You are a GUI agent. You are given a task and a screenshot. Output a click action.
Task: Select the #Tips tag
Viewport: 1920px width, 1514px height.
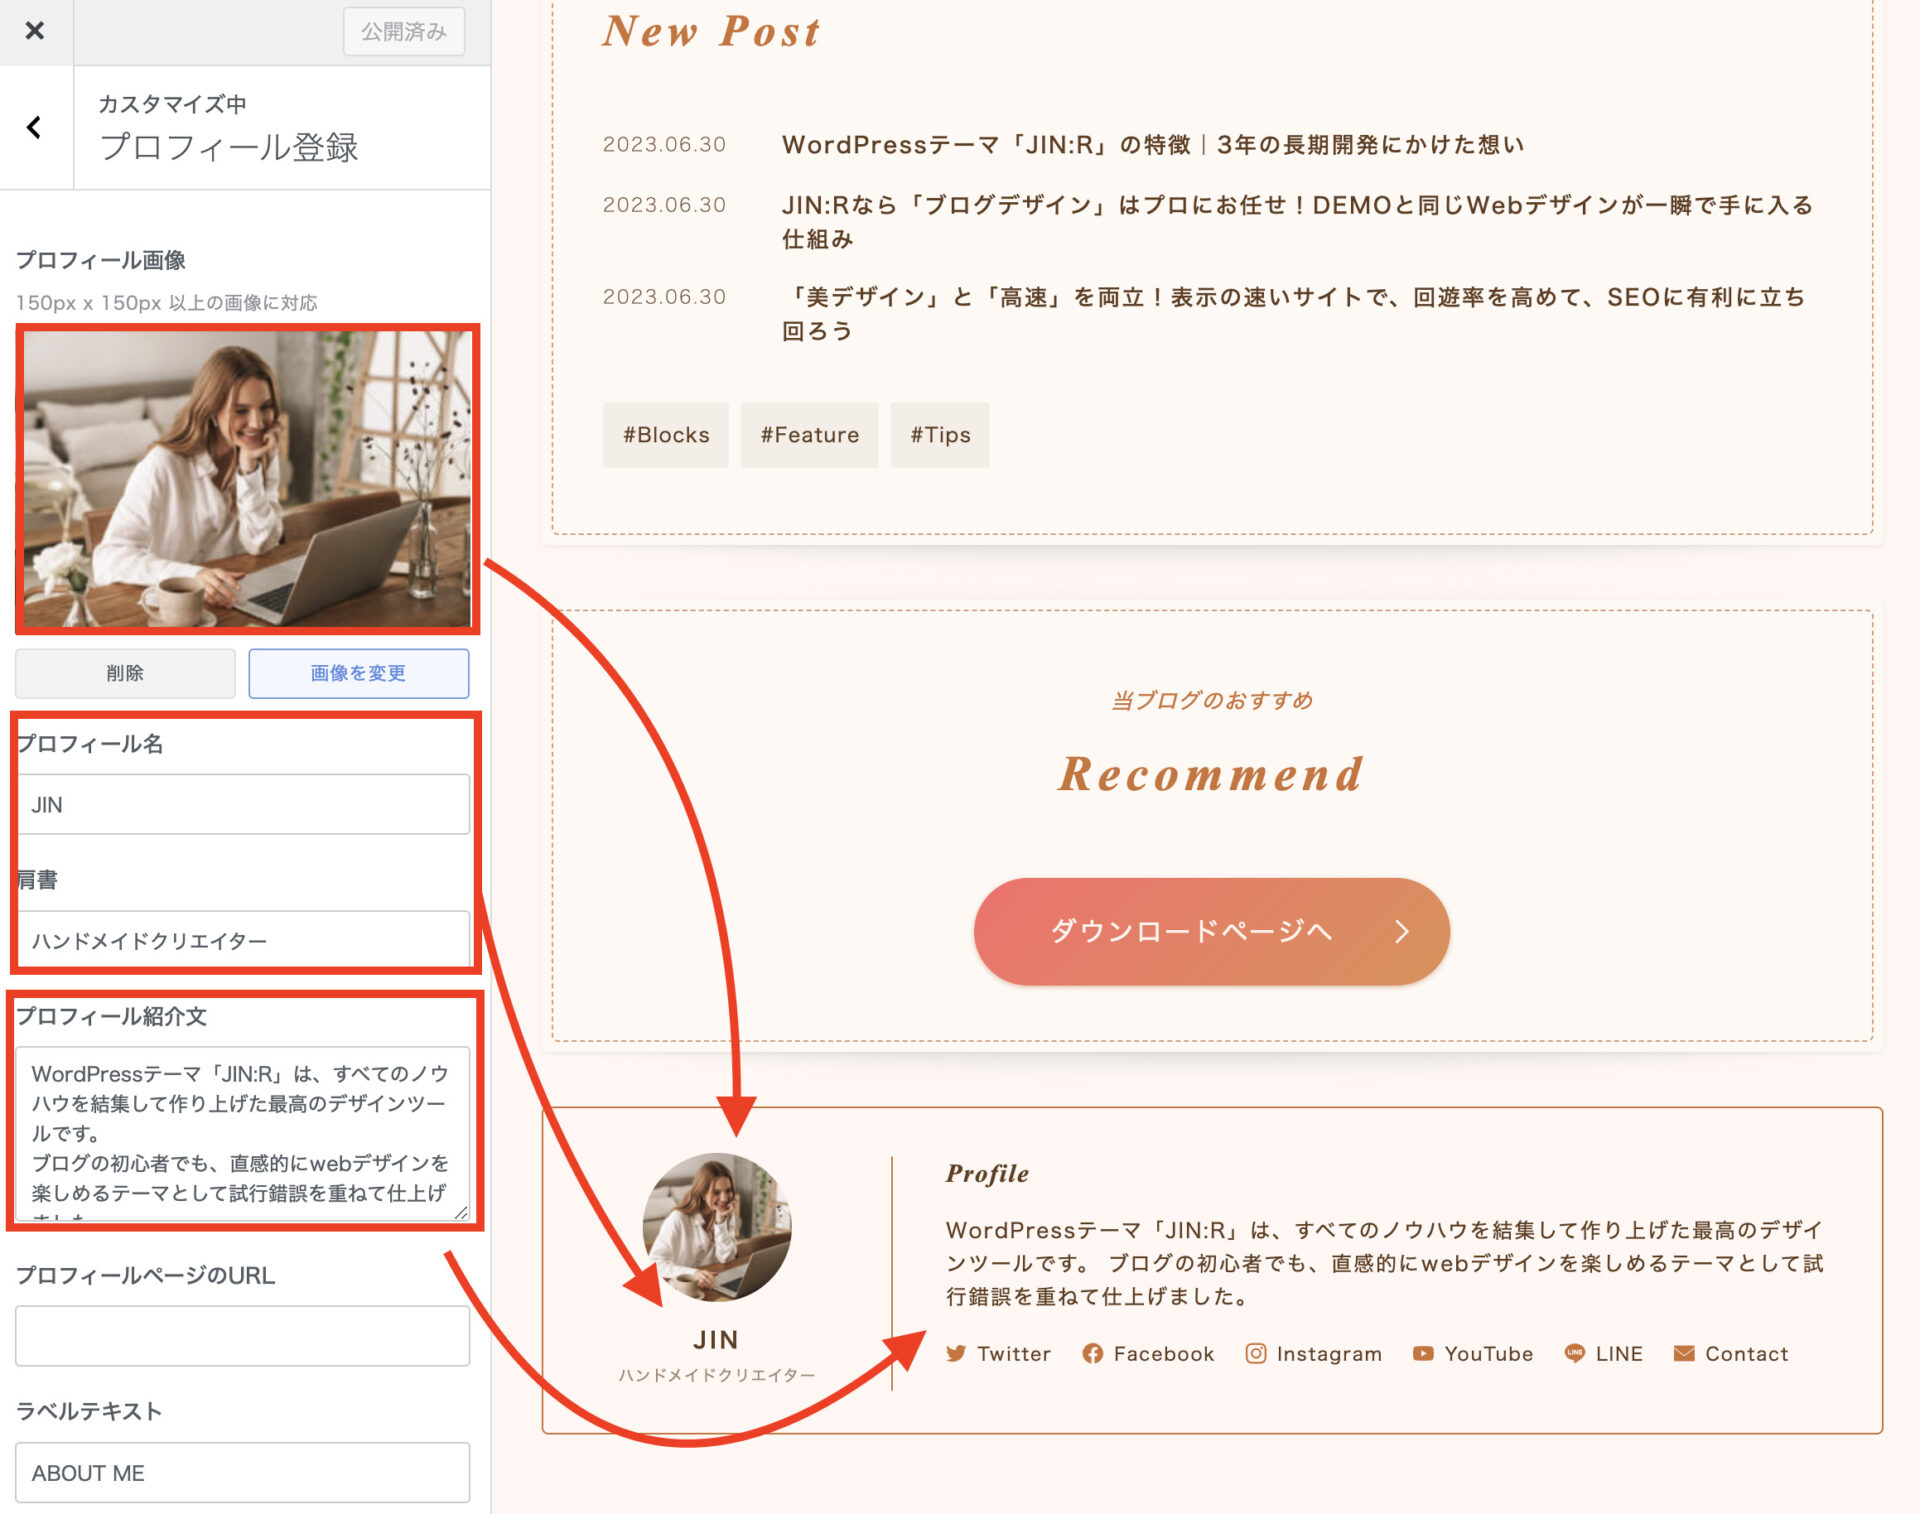940,435
